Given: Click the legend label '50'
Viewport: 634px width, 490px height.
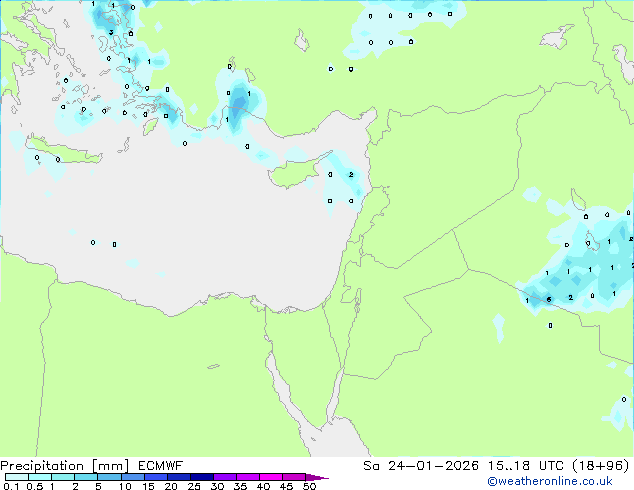Looking at the screenshot, I should [x=309, y=486].
